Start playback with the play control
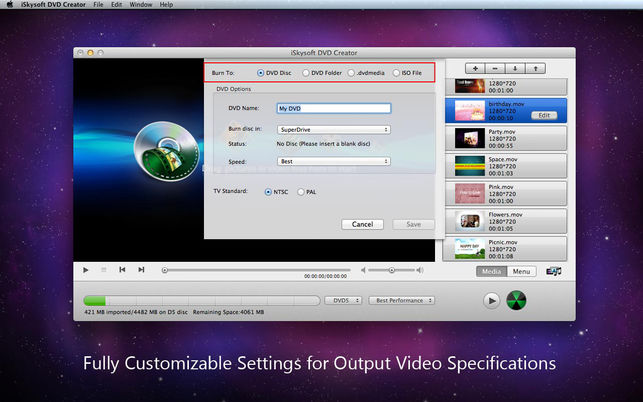This screenshot has height=402, width=643. [x=85, y=270]
